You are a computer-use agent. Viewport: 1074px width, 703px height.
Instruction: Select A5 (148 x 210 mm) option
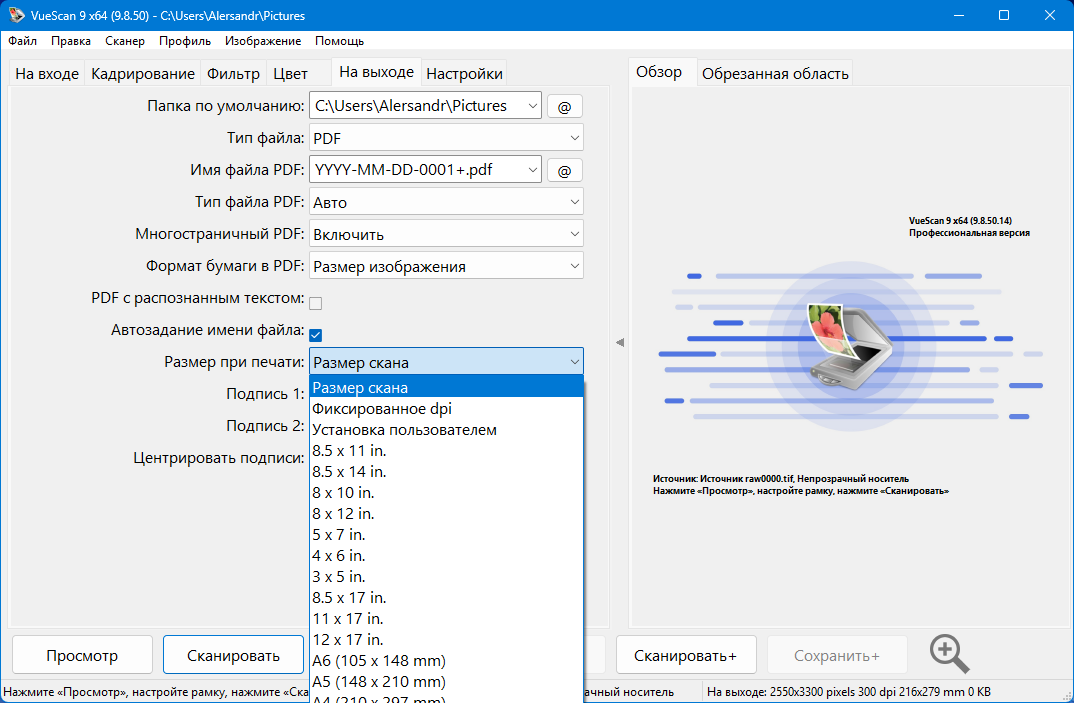click(x=379, y=682)
